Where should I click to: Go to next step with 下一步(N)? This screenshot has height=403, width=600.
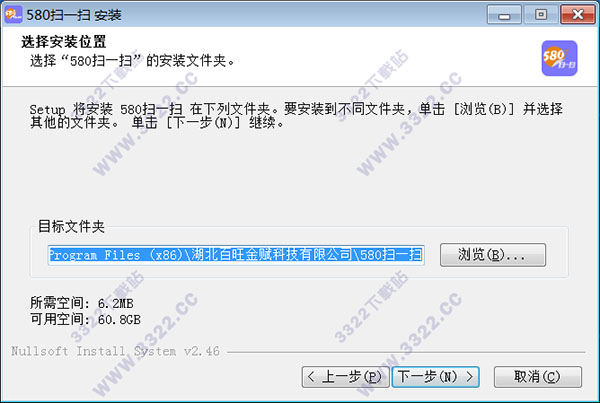pyautogui.click(x=435, y=377)
